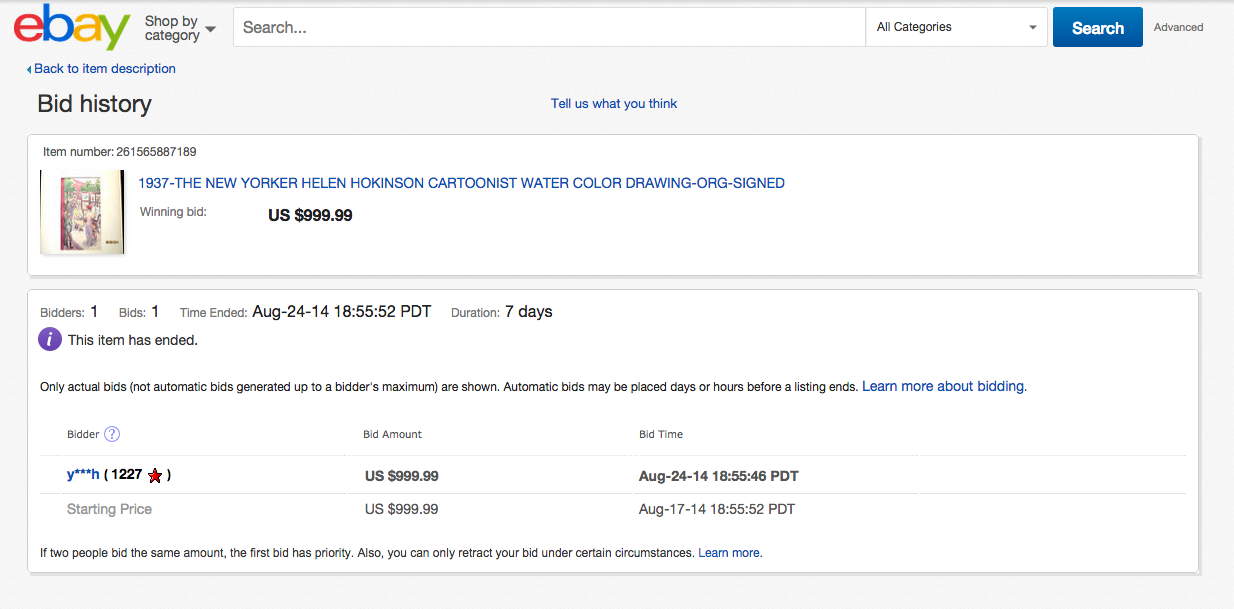Select start time Aug-17-14 18:55:52 PDT
The image size is (1234, 609).
(x=717, y=509)
